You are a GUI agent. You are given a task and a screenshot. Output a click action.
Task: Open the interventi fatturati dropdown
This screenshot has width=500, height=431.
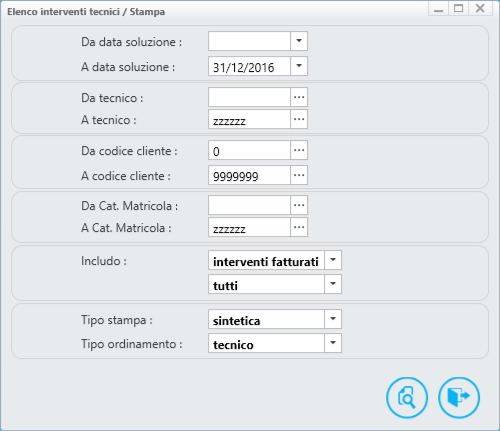point(333,260)
